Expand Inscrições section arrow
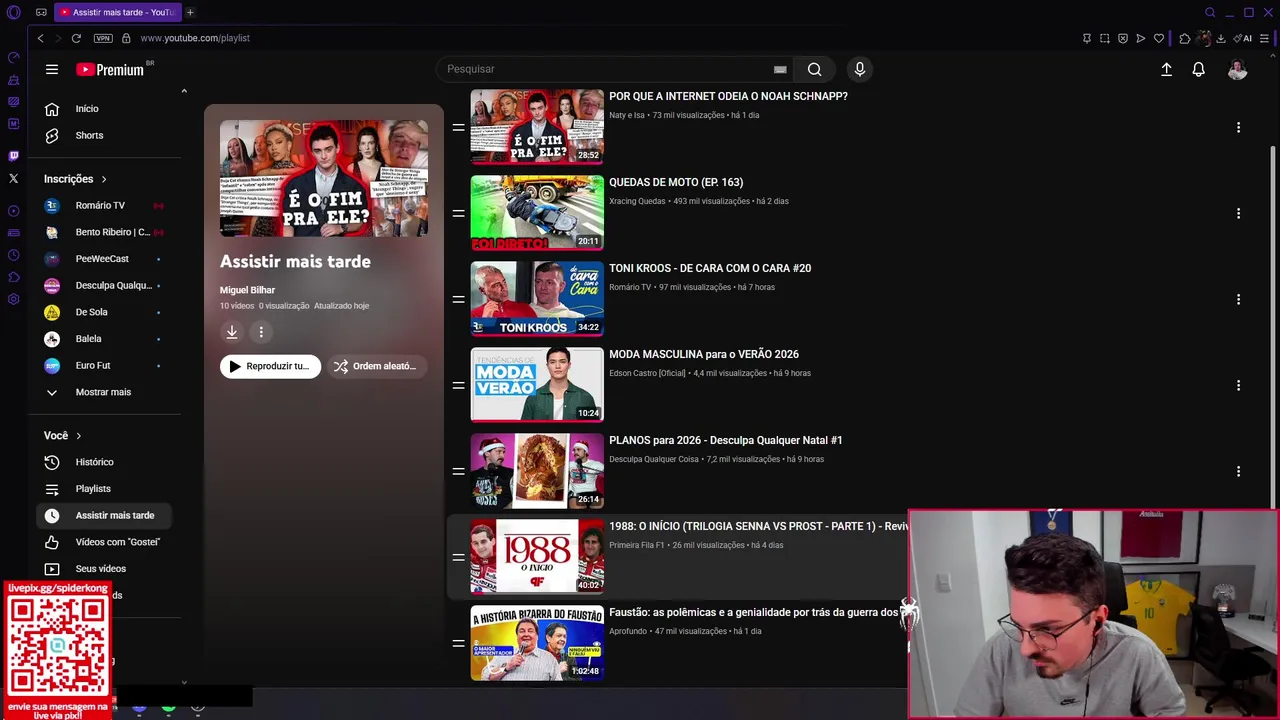The image size is (1280, 720). point(103,179)
